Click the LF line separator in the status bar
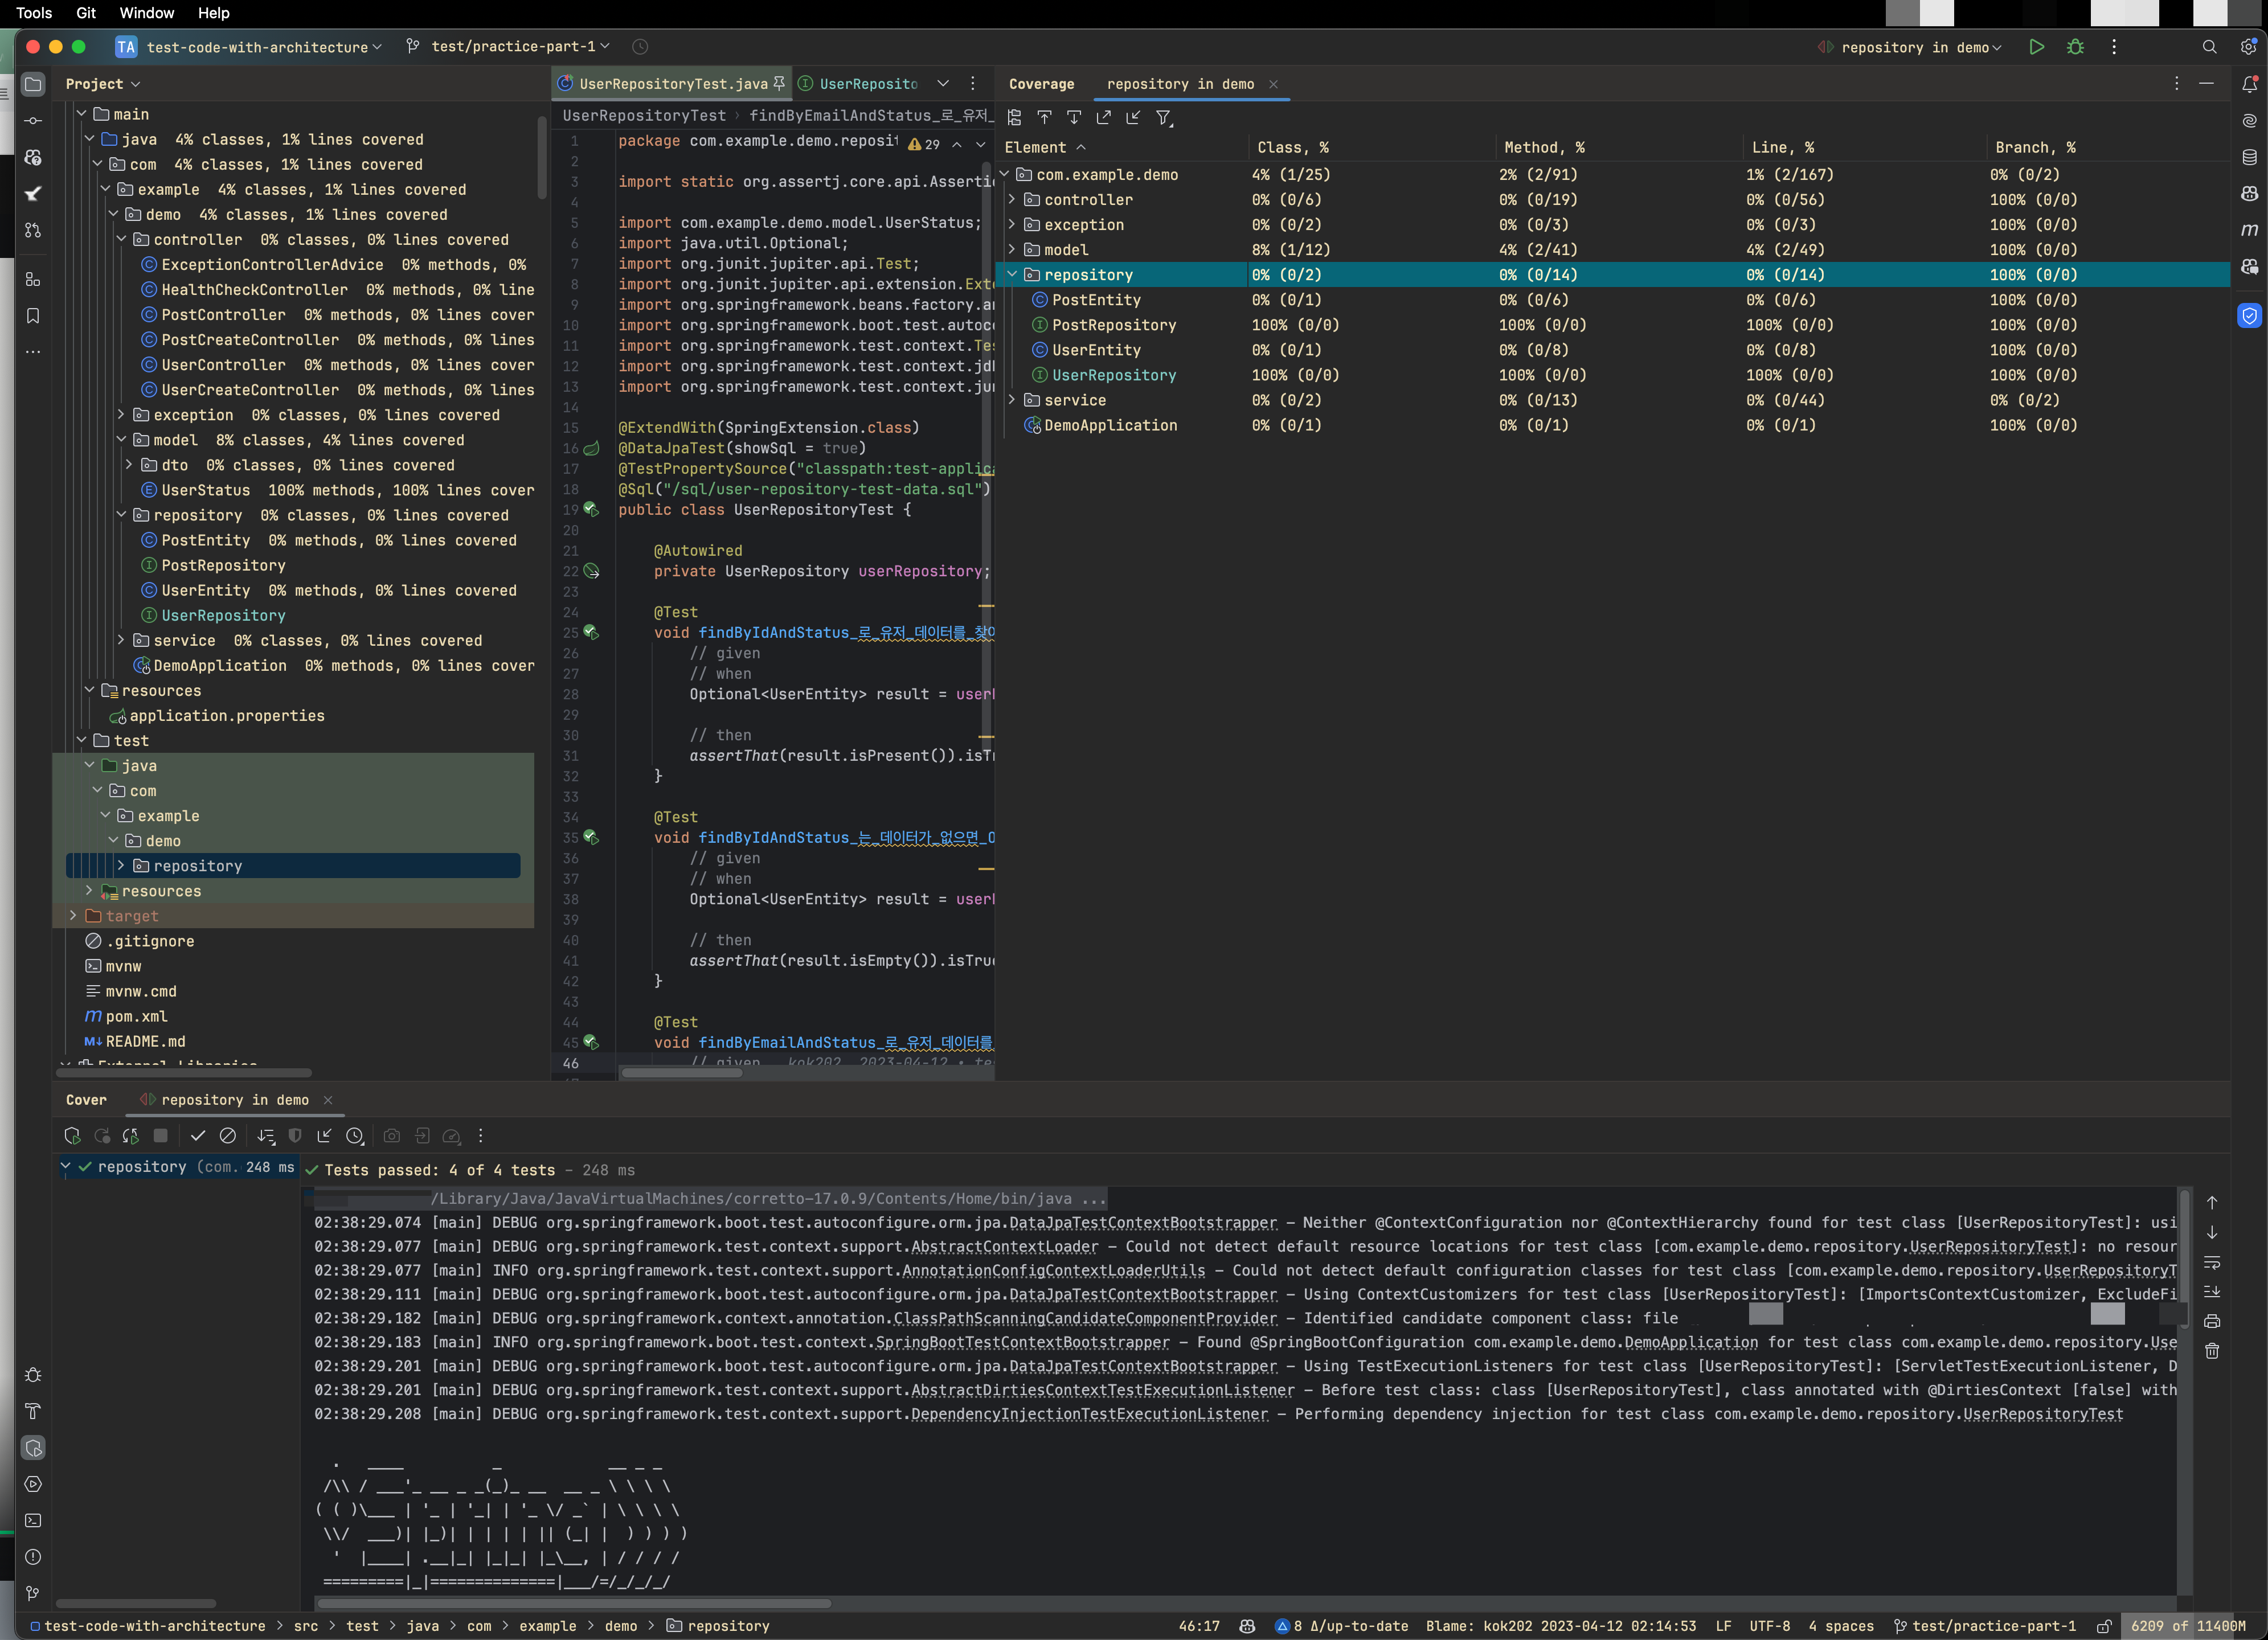2268x1640 pixels. click(x=1723, y=1627)
